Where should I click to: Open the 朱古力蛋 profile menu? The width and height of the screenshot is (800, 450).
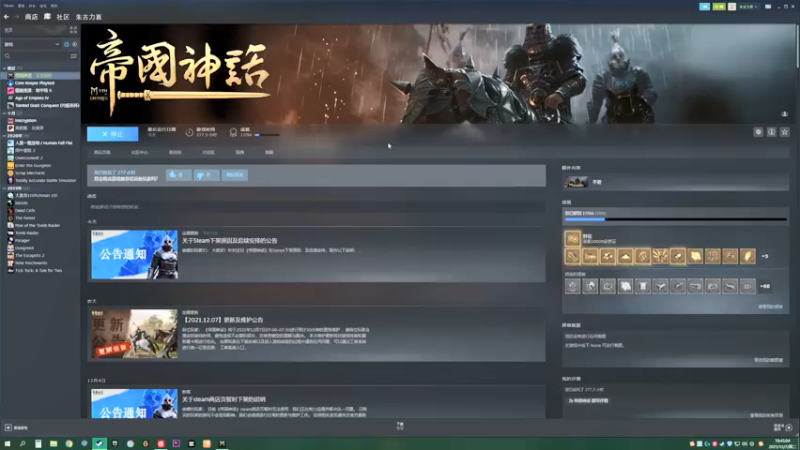click(x=89, y=17)
